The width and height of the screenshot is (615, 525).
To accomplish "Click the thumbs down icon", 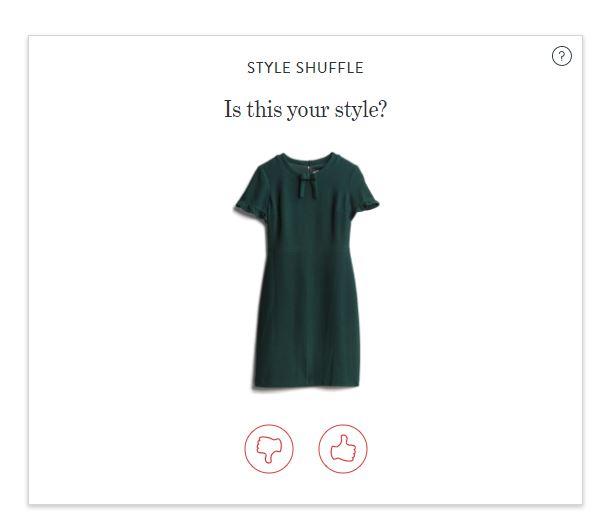I will point(269,447).
